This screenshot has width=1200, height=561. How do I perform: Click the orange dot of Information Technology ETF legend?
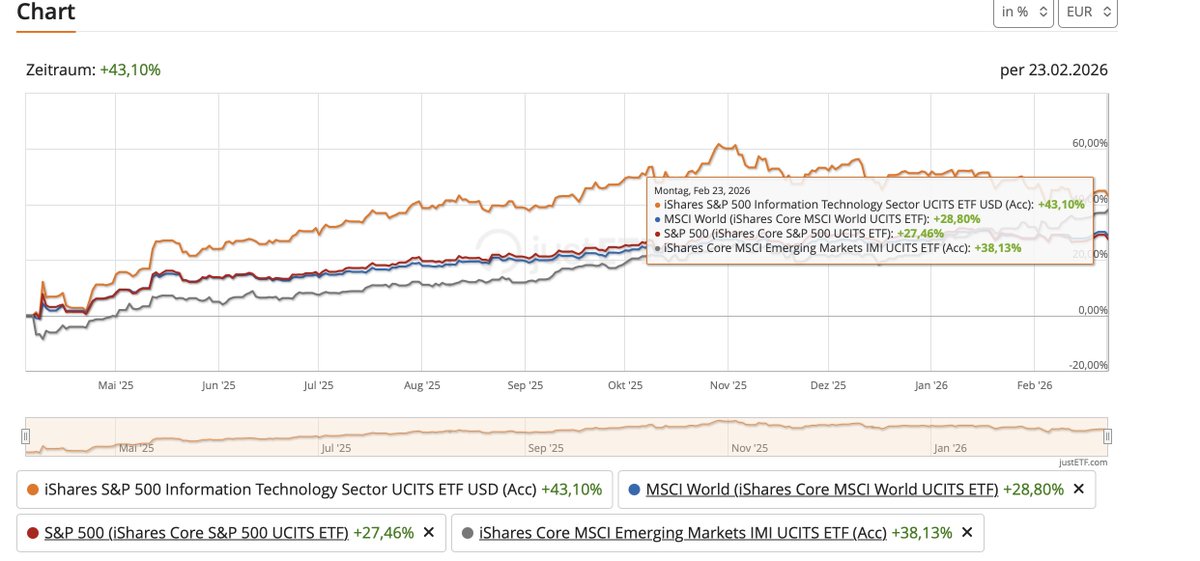pyautogui.click(x=33, y=490)
